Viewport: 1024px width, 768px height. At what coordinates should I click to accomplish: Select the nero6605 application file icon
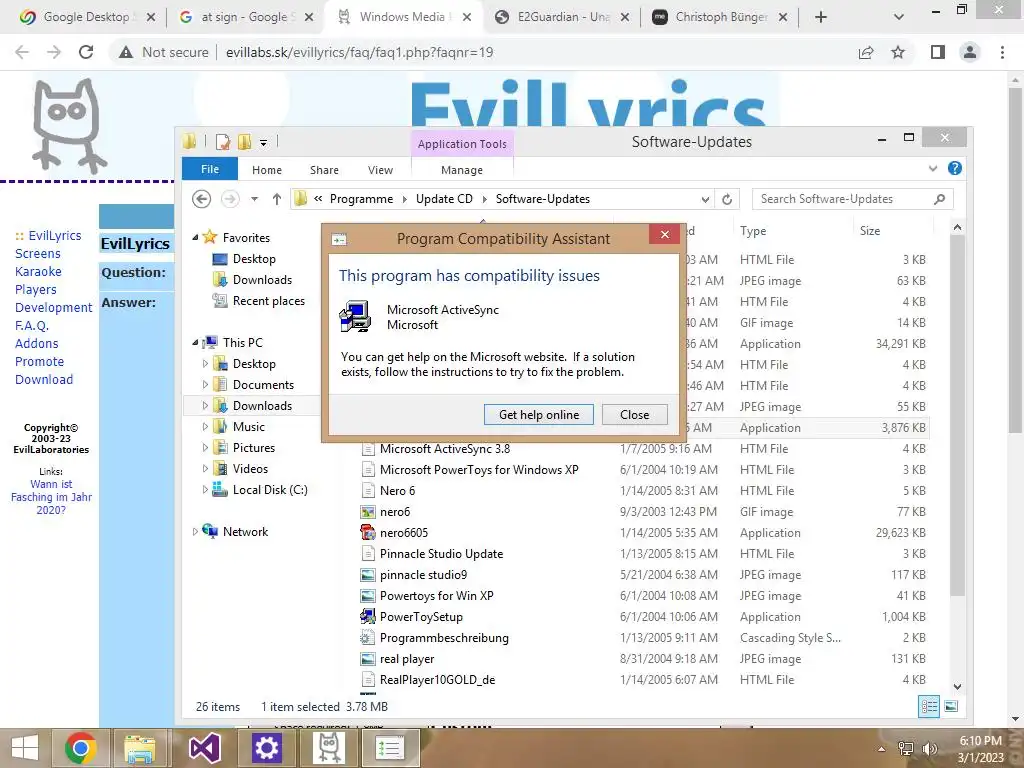[368, 532]
